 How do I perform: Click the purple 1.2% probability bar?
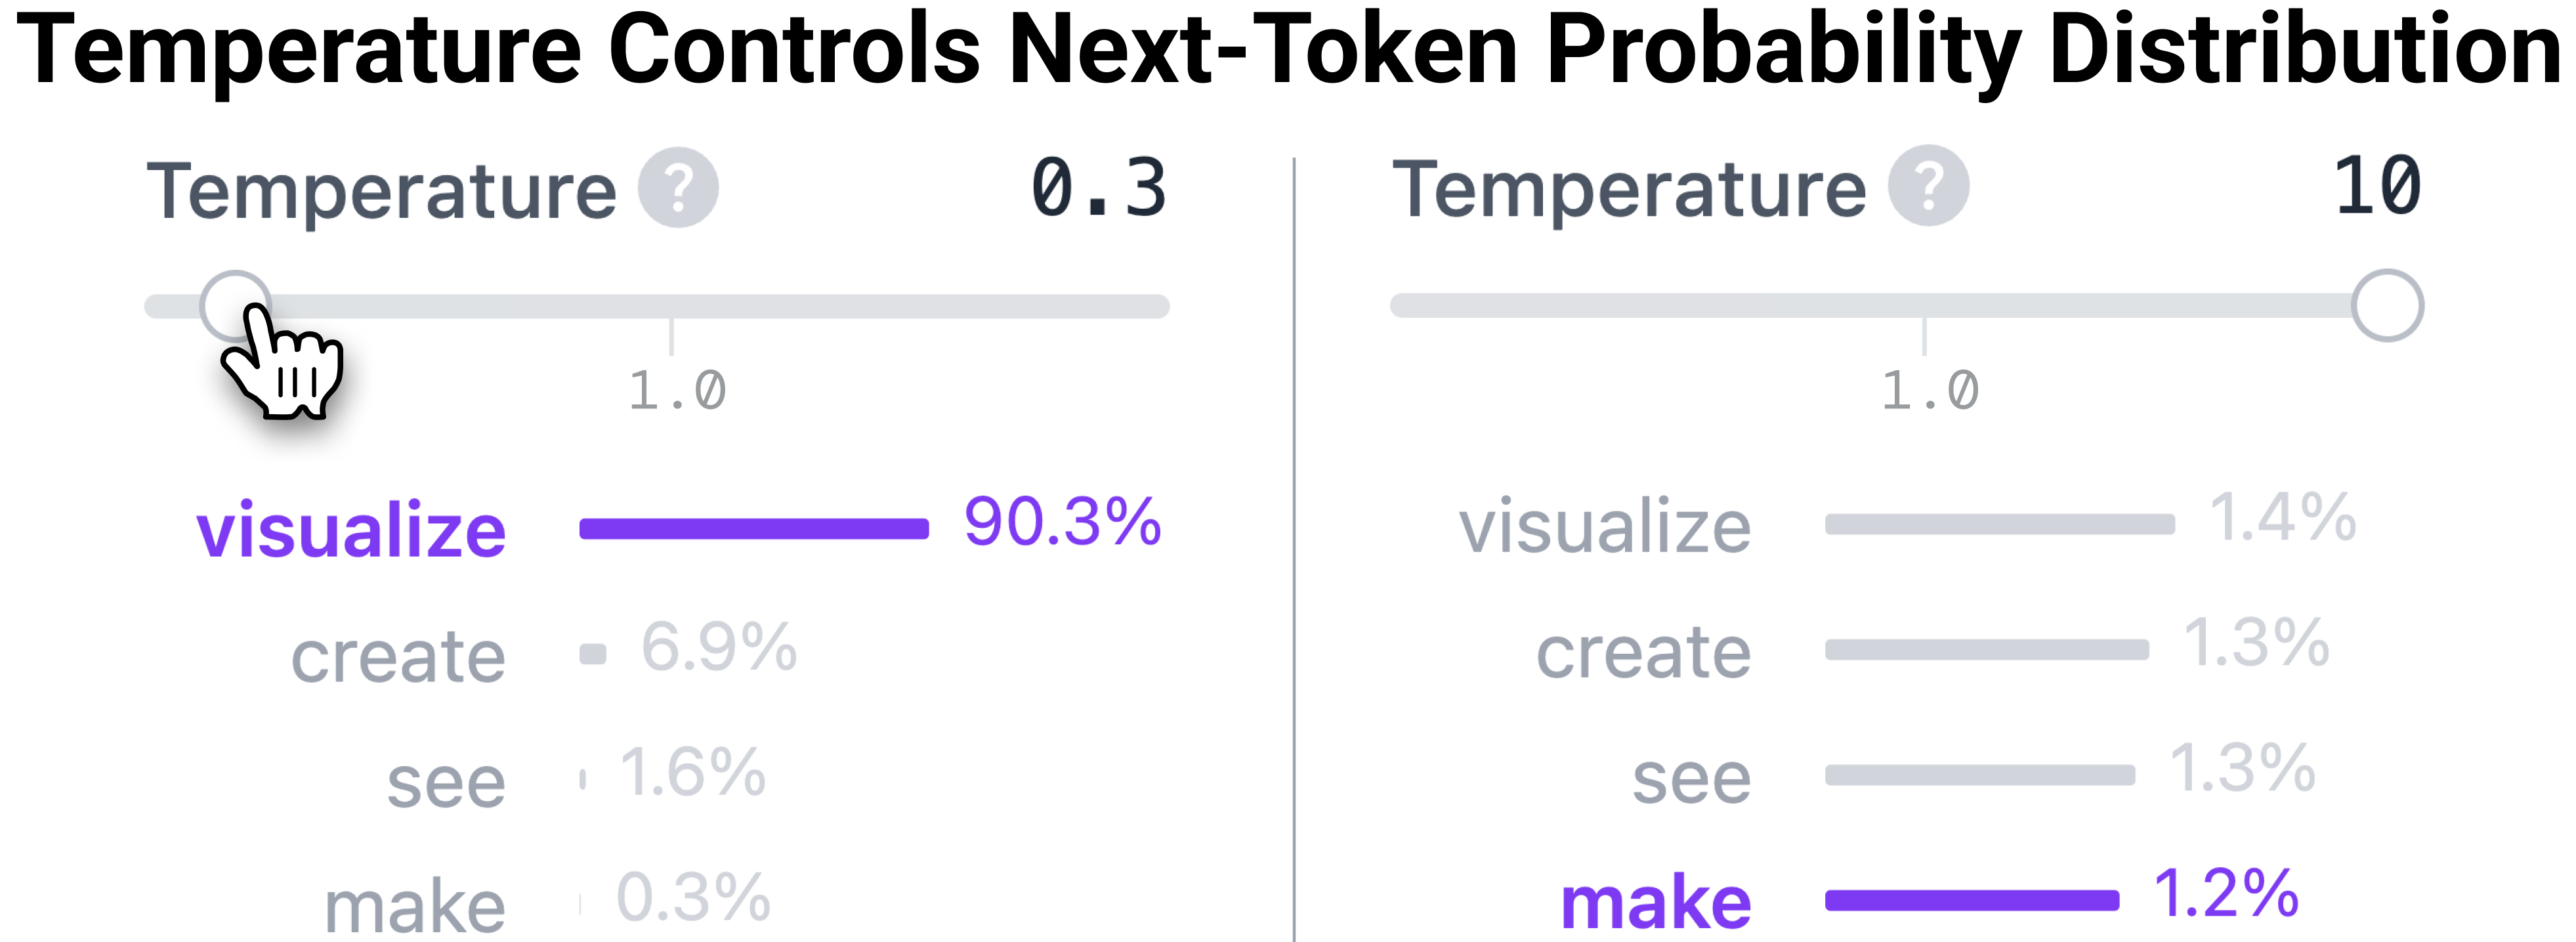point(1971,901)
